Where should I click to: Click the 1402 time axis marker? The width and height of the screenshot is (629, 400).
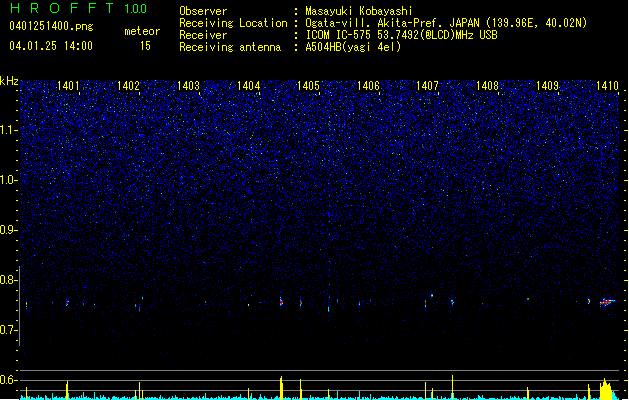tap(128, 86)
